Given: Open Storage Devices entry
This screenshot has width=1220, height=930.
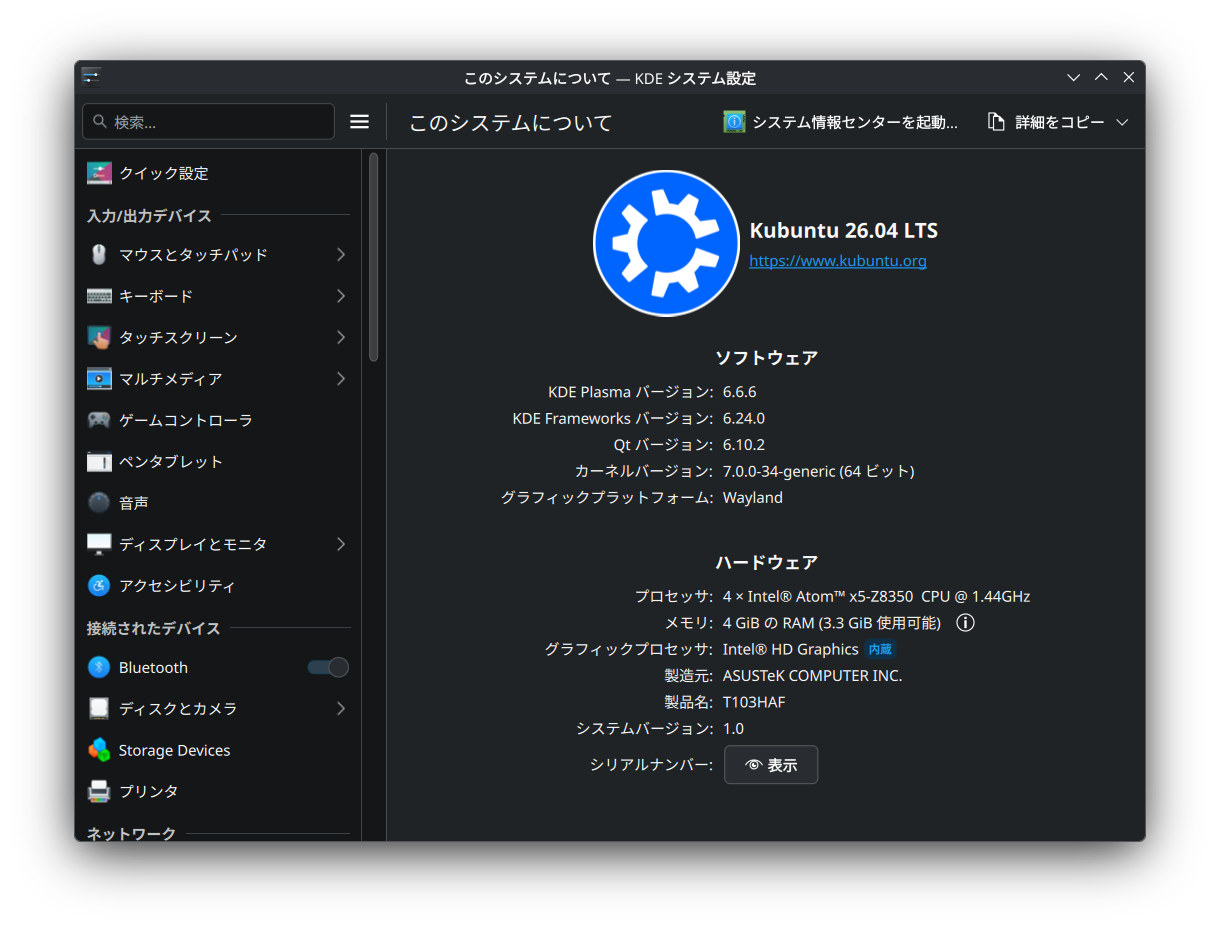Looking at the screenshot, I should point(218,750).
